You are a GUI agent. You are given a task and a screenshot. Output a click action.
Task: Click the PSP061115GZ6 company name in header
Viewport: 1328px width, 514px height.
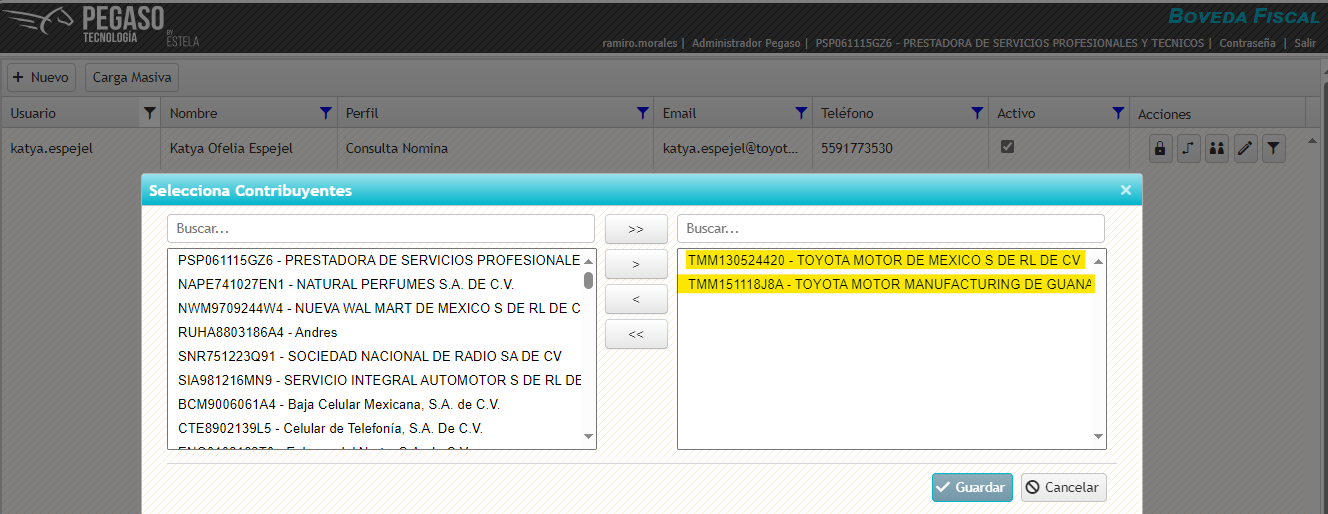click(1010, 43)
